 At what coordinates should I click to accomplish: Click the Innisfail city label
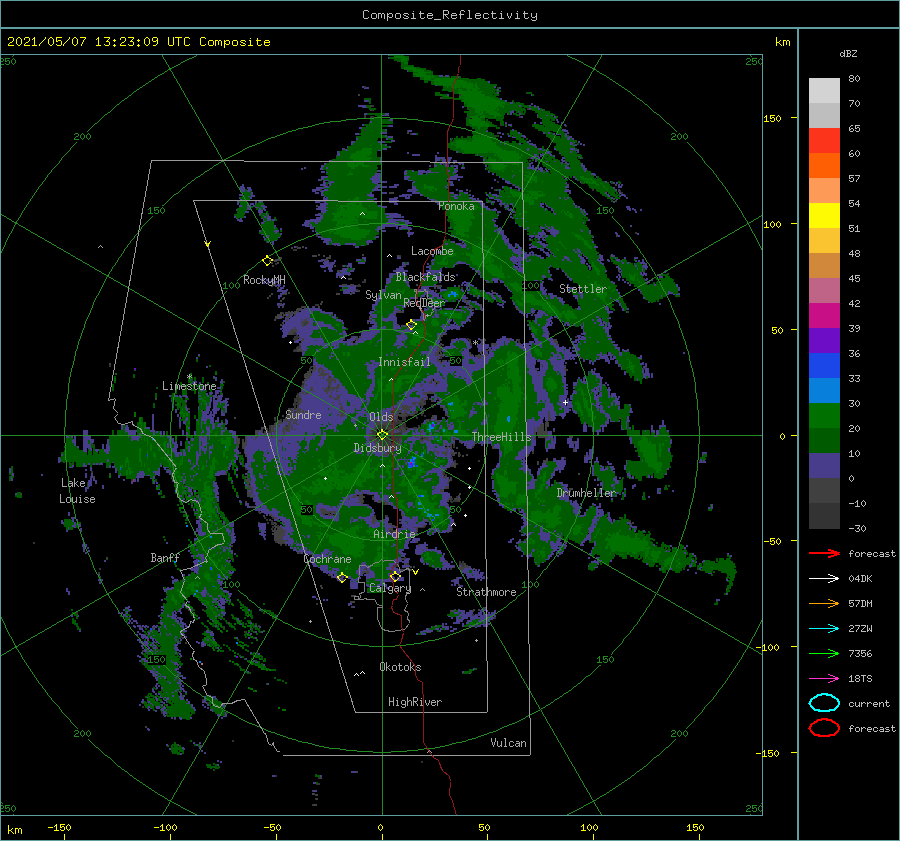pyautogui.click(x=404, y=362)
